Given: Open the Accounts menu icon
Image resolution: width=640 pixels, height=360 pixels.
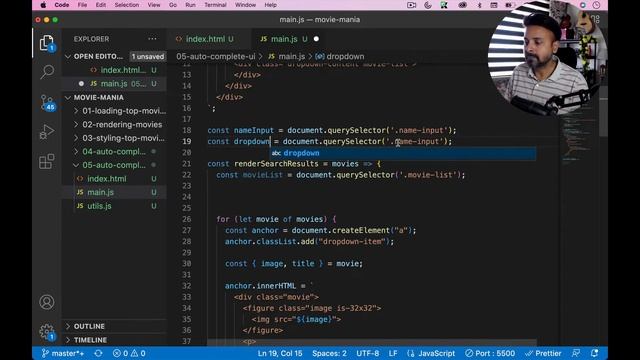Looking at the screenshot, I should coord(47,302).
